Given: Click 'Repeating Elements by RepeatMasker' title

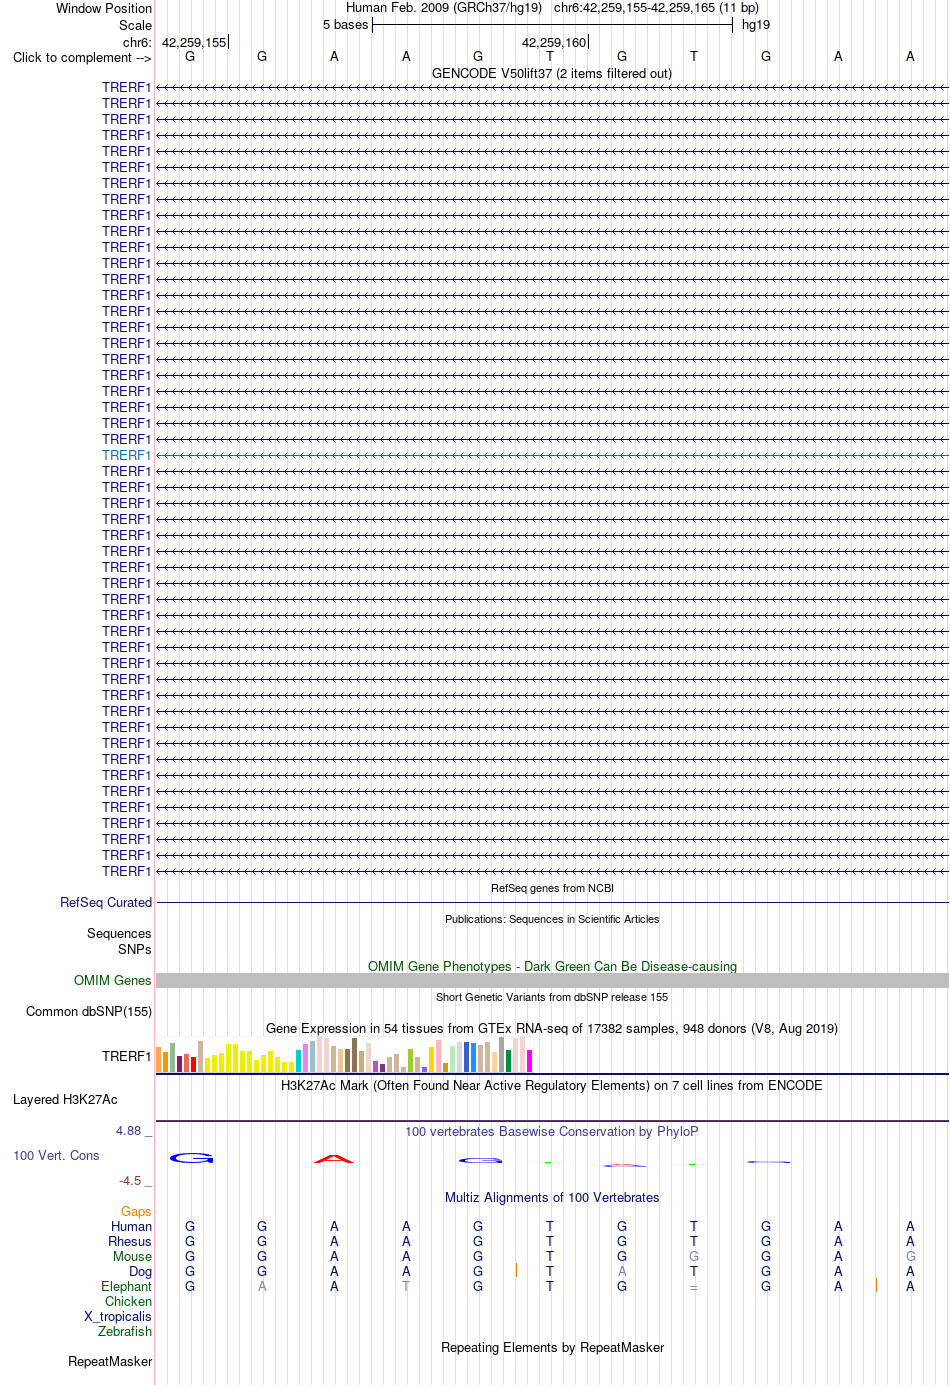Looking at the screenshot, I should (x=552, y=1347).
